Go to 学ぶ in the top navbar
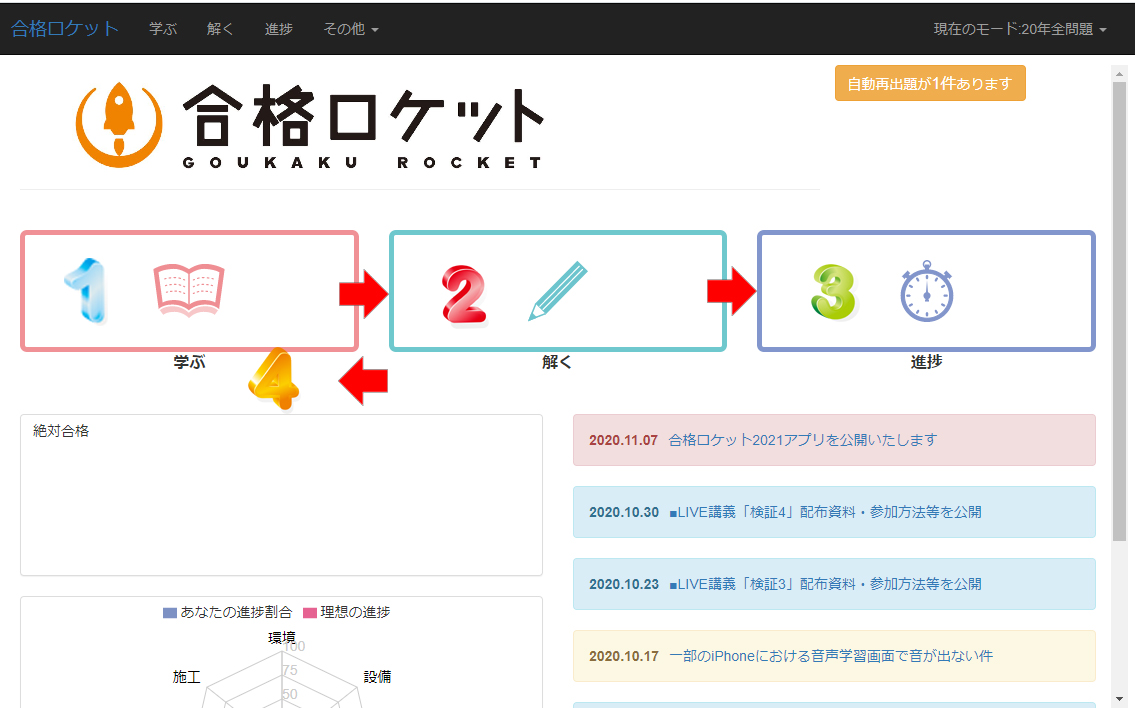 click(x=163, y=29)
